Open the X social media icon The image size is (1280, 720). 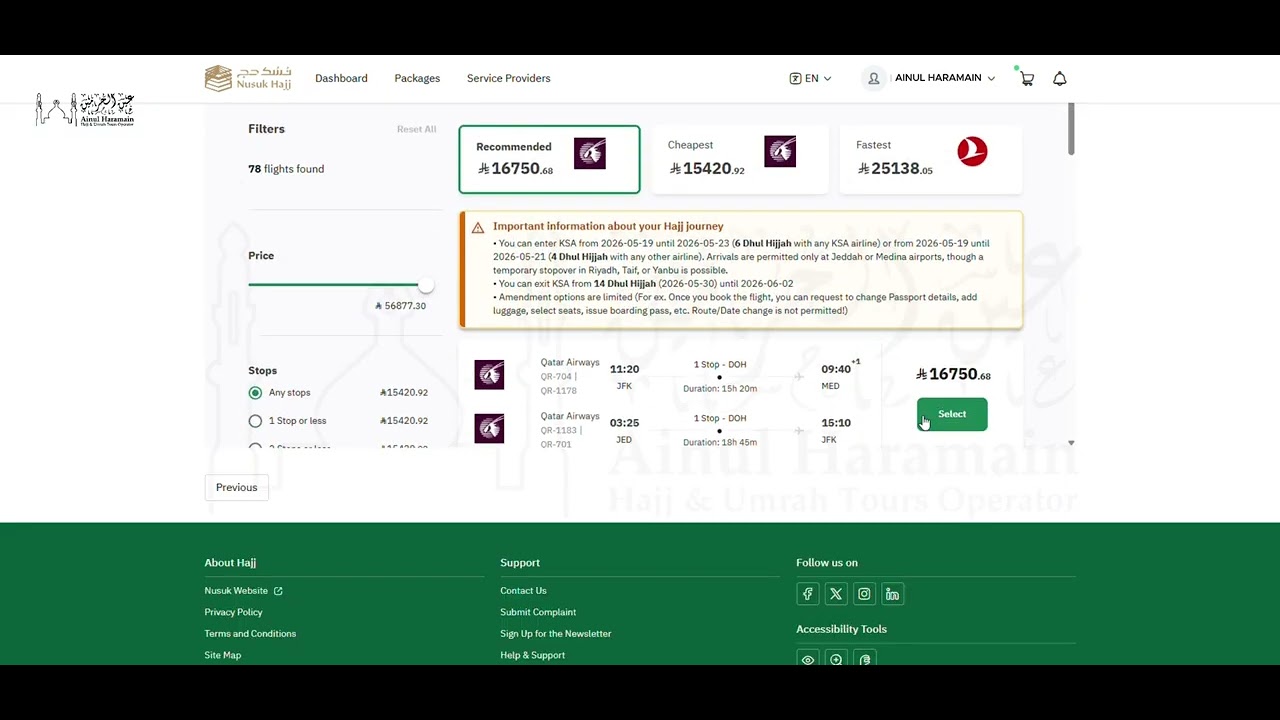click(x=836, y=594)
